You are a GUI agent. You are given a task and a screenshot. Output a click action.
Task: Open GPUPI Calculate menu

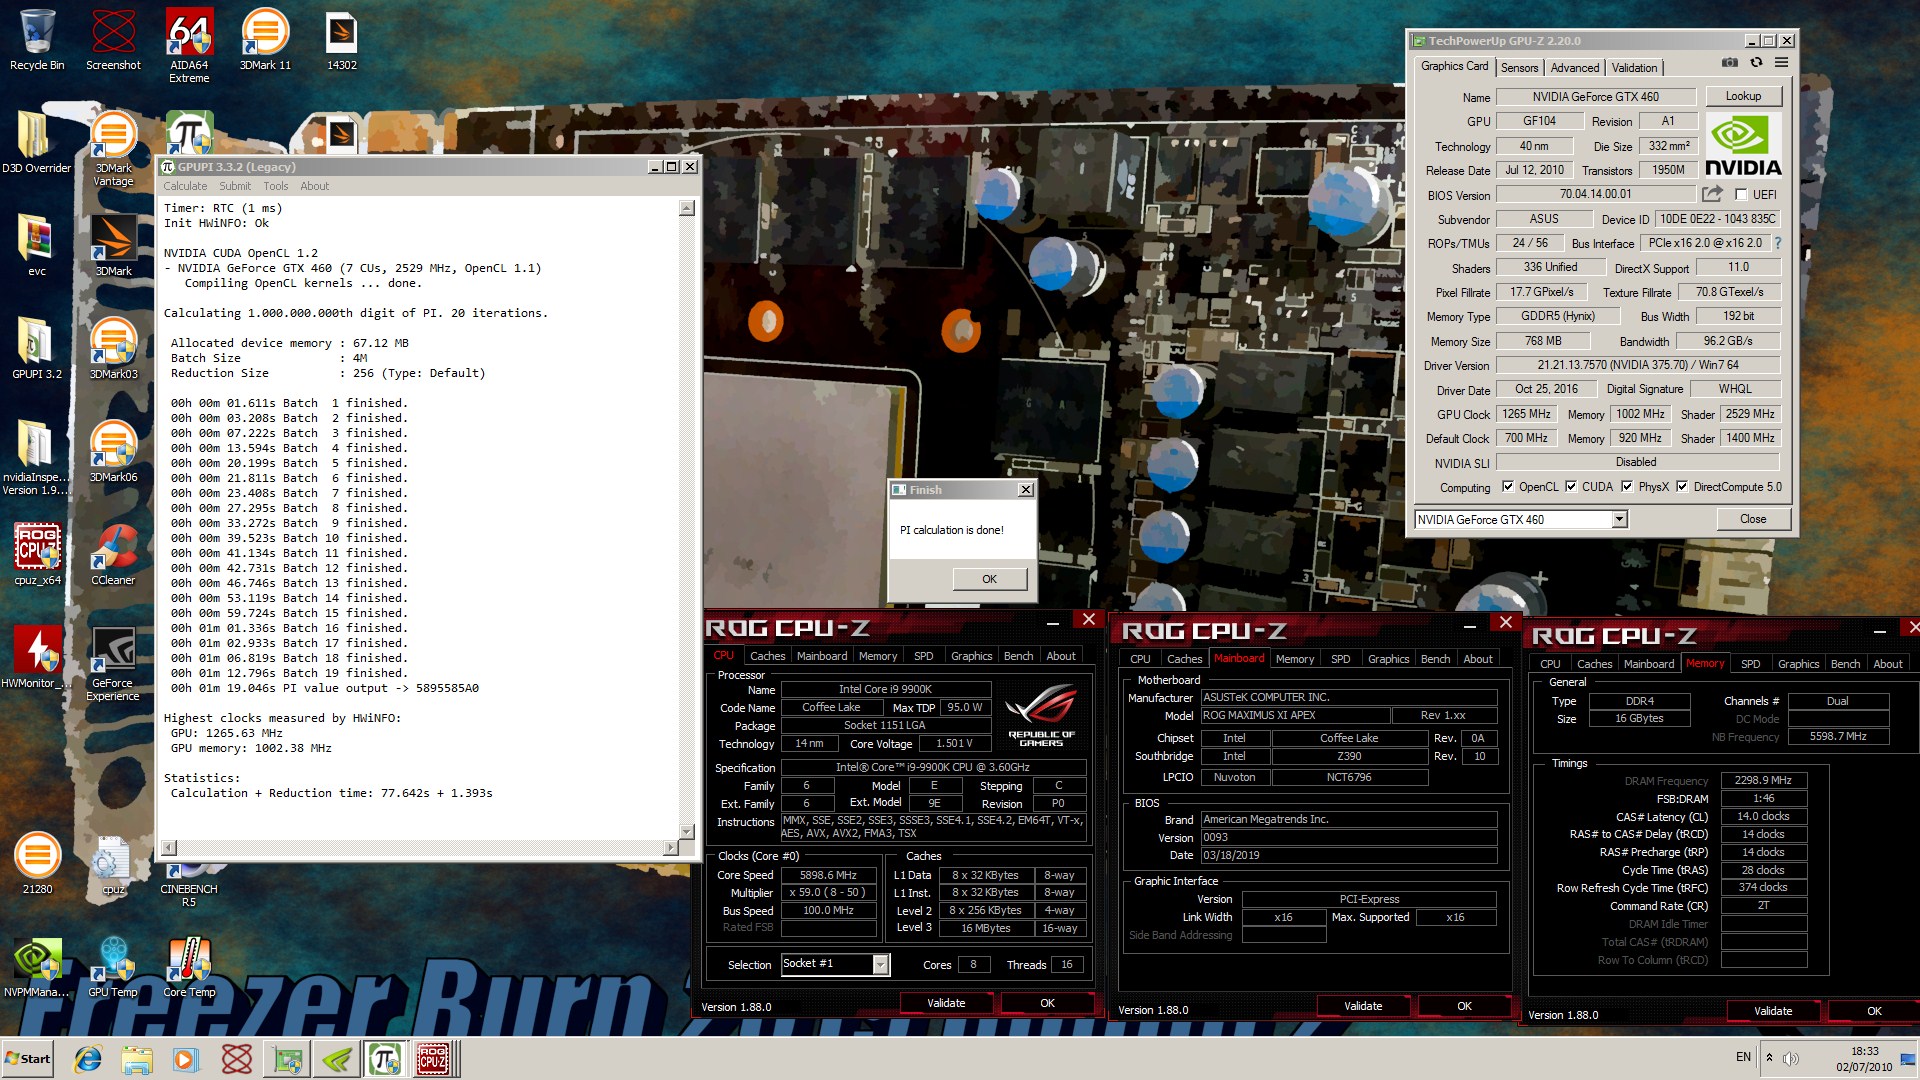point(185,186)
